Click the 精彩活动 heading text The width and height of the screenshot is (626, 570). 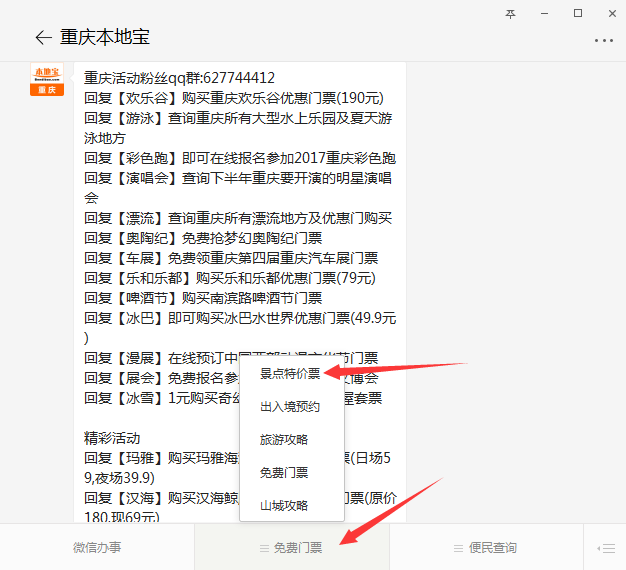click(x=112, y=438)
